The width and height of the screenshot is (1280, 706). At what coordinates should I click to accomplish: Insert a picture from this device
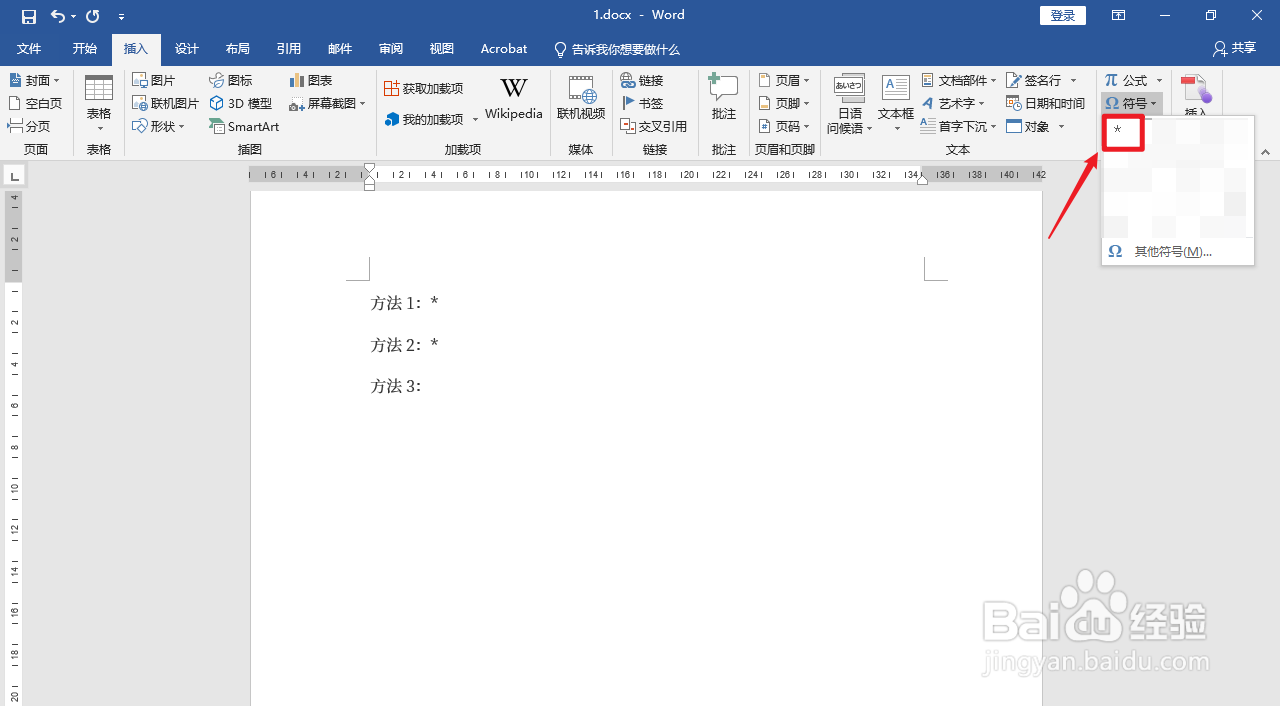click(x=156, y=80)
